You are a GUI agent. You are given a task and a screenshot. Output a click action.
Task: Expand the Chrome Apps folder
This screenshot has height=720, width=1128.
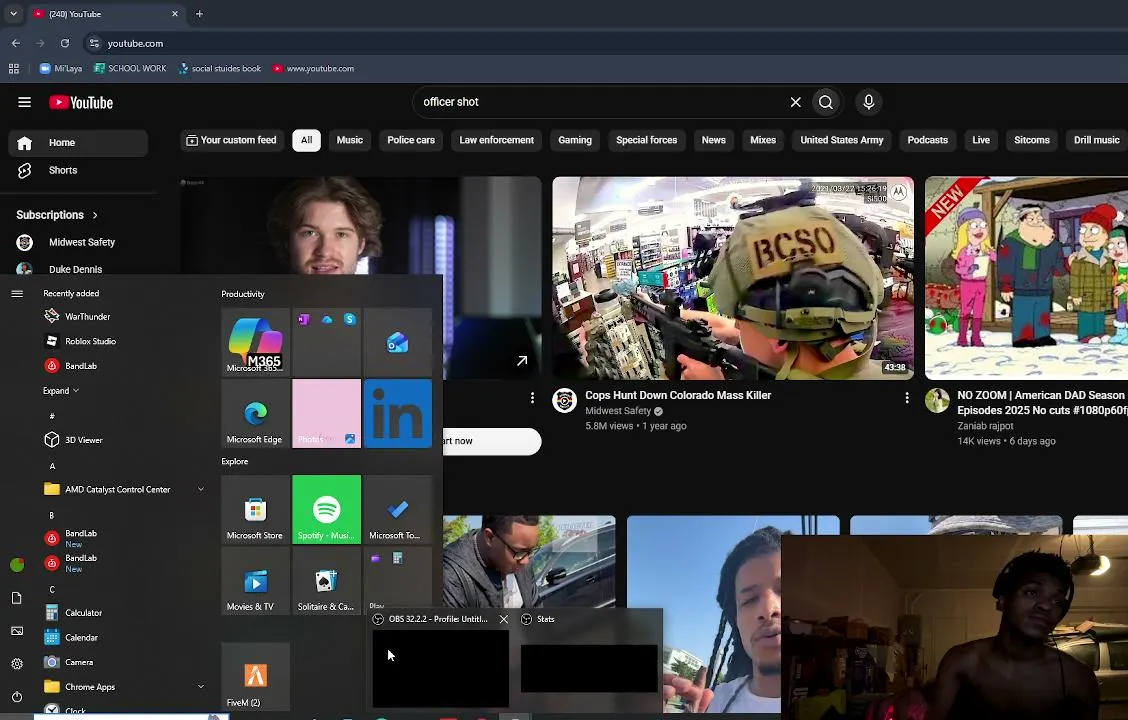[x=126, y=687]
